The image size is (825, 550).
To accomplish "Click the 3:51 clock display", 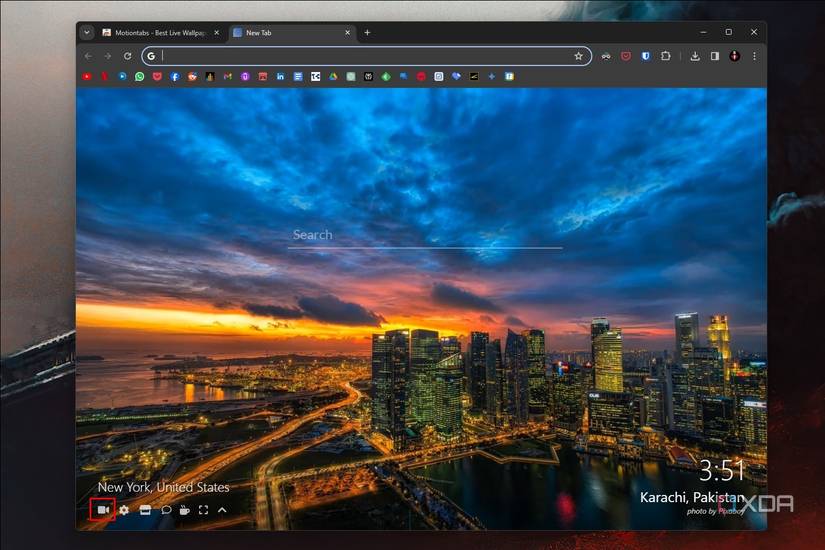I will (721, 471).
